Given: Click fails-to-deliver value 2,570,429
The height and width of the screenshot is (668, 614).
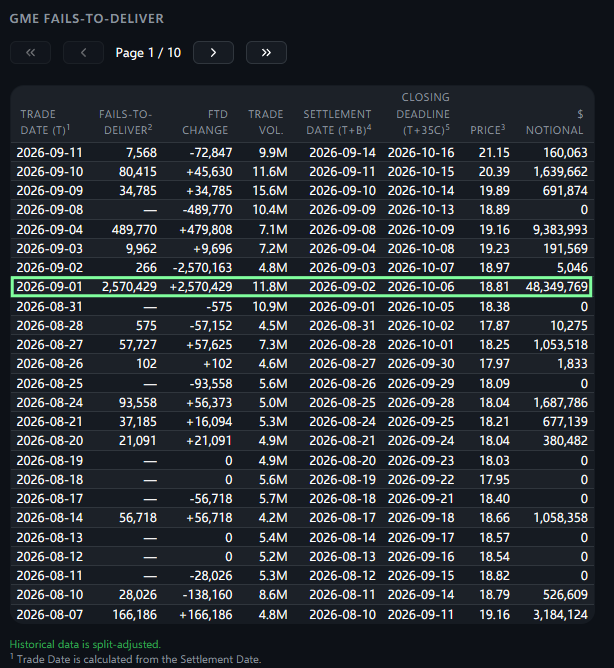Looking at the screenshot, I should pyautogui.click(x=130, y=287).
